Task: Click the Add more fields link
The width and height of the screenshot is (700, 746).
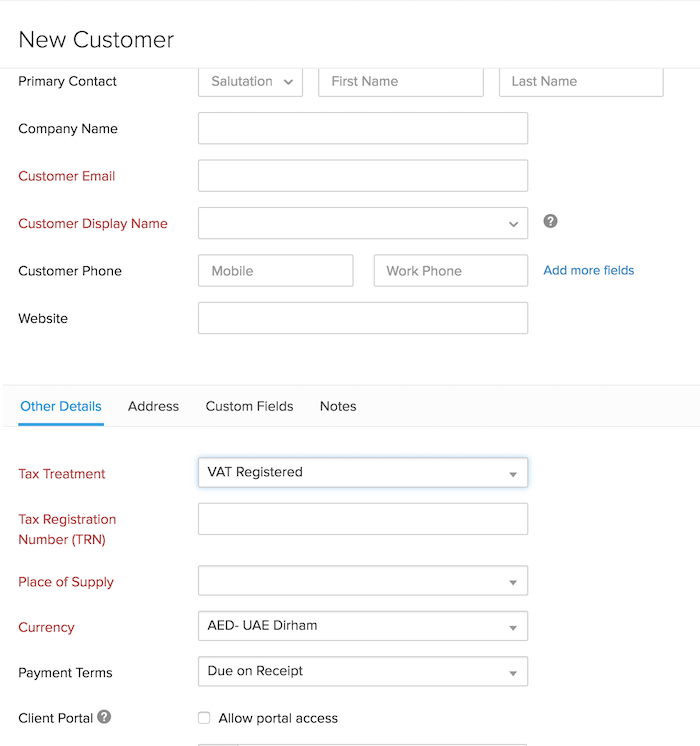Action: pos(588,270)
